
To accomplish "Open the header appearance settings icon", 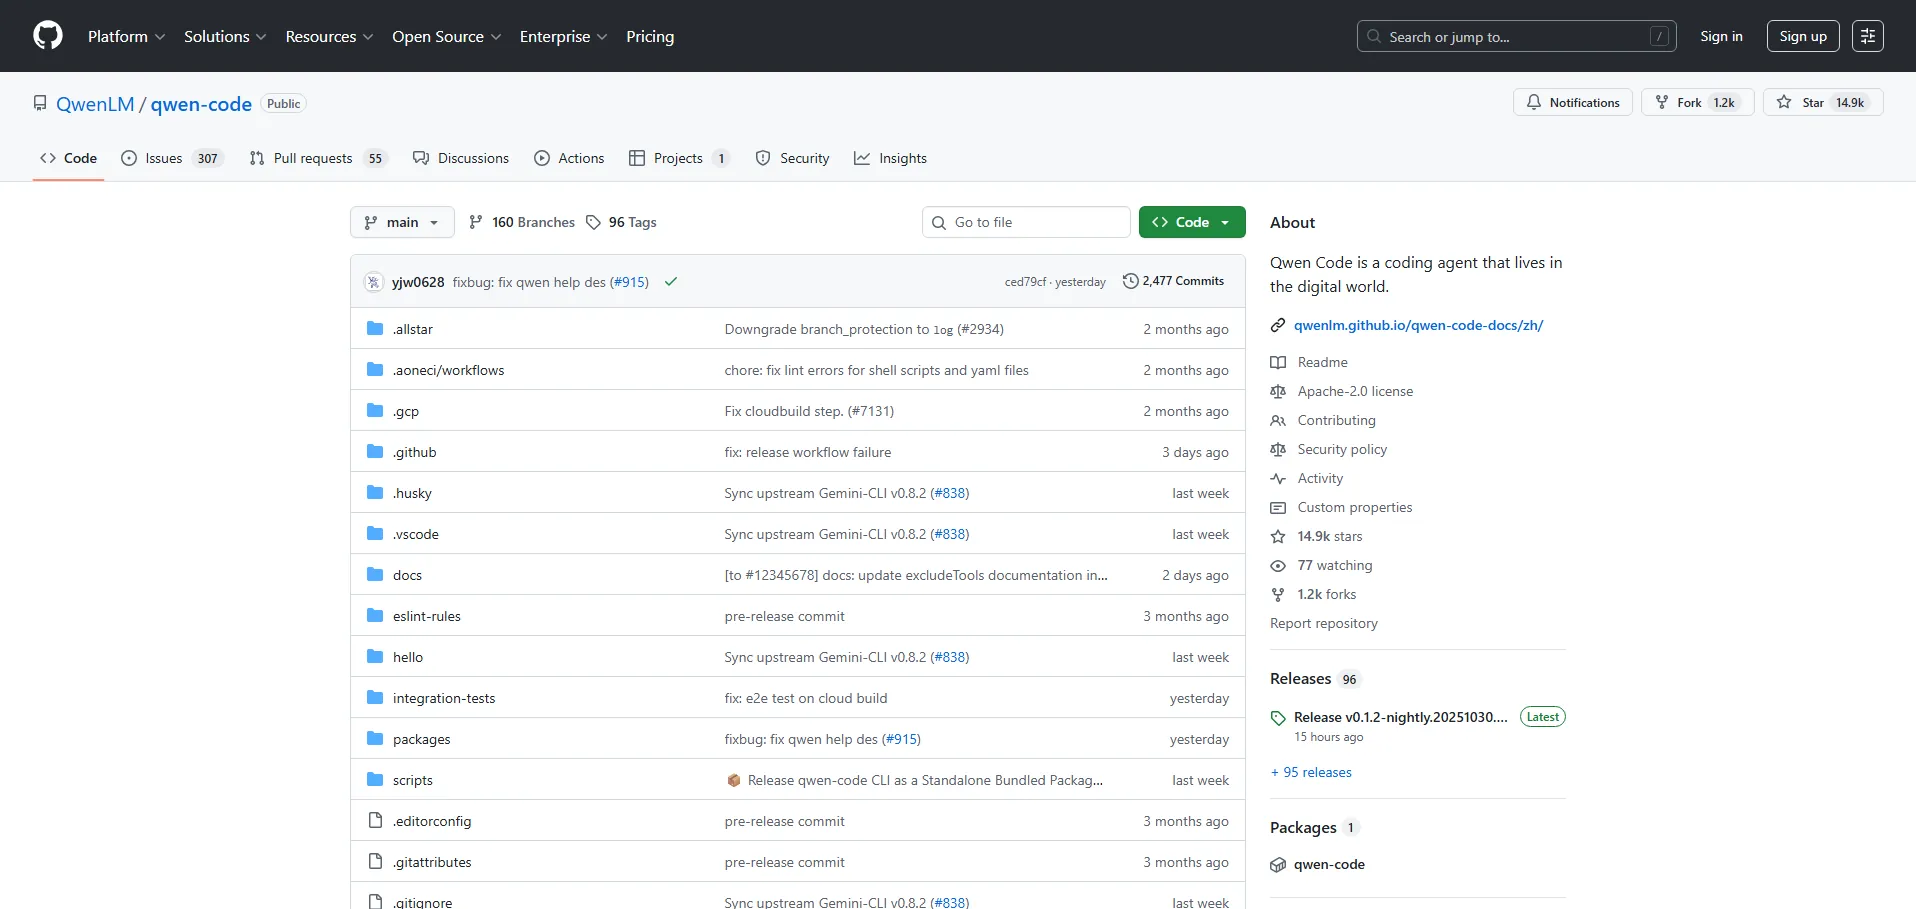I will click(1867, 36).
